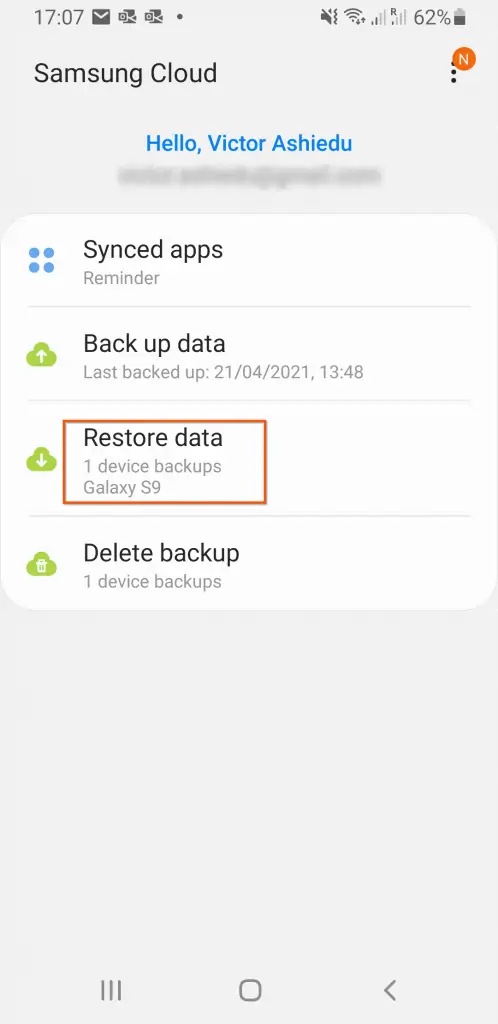Screen dimensions: 498x1024
Task: Open the three-dot more options menu
Action: pos(454,72)
